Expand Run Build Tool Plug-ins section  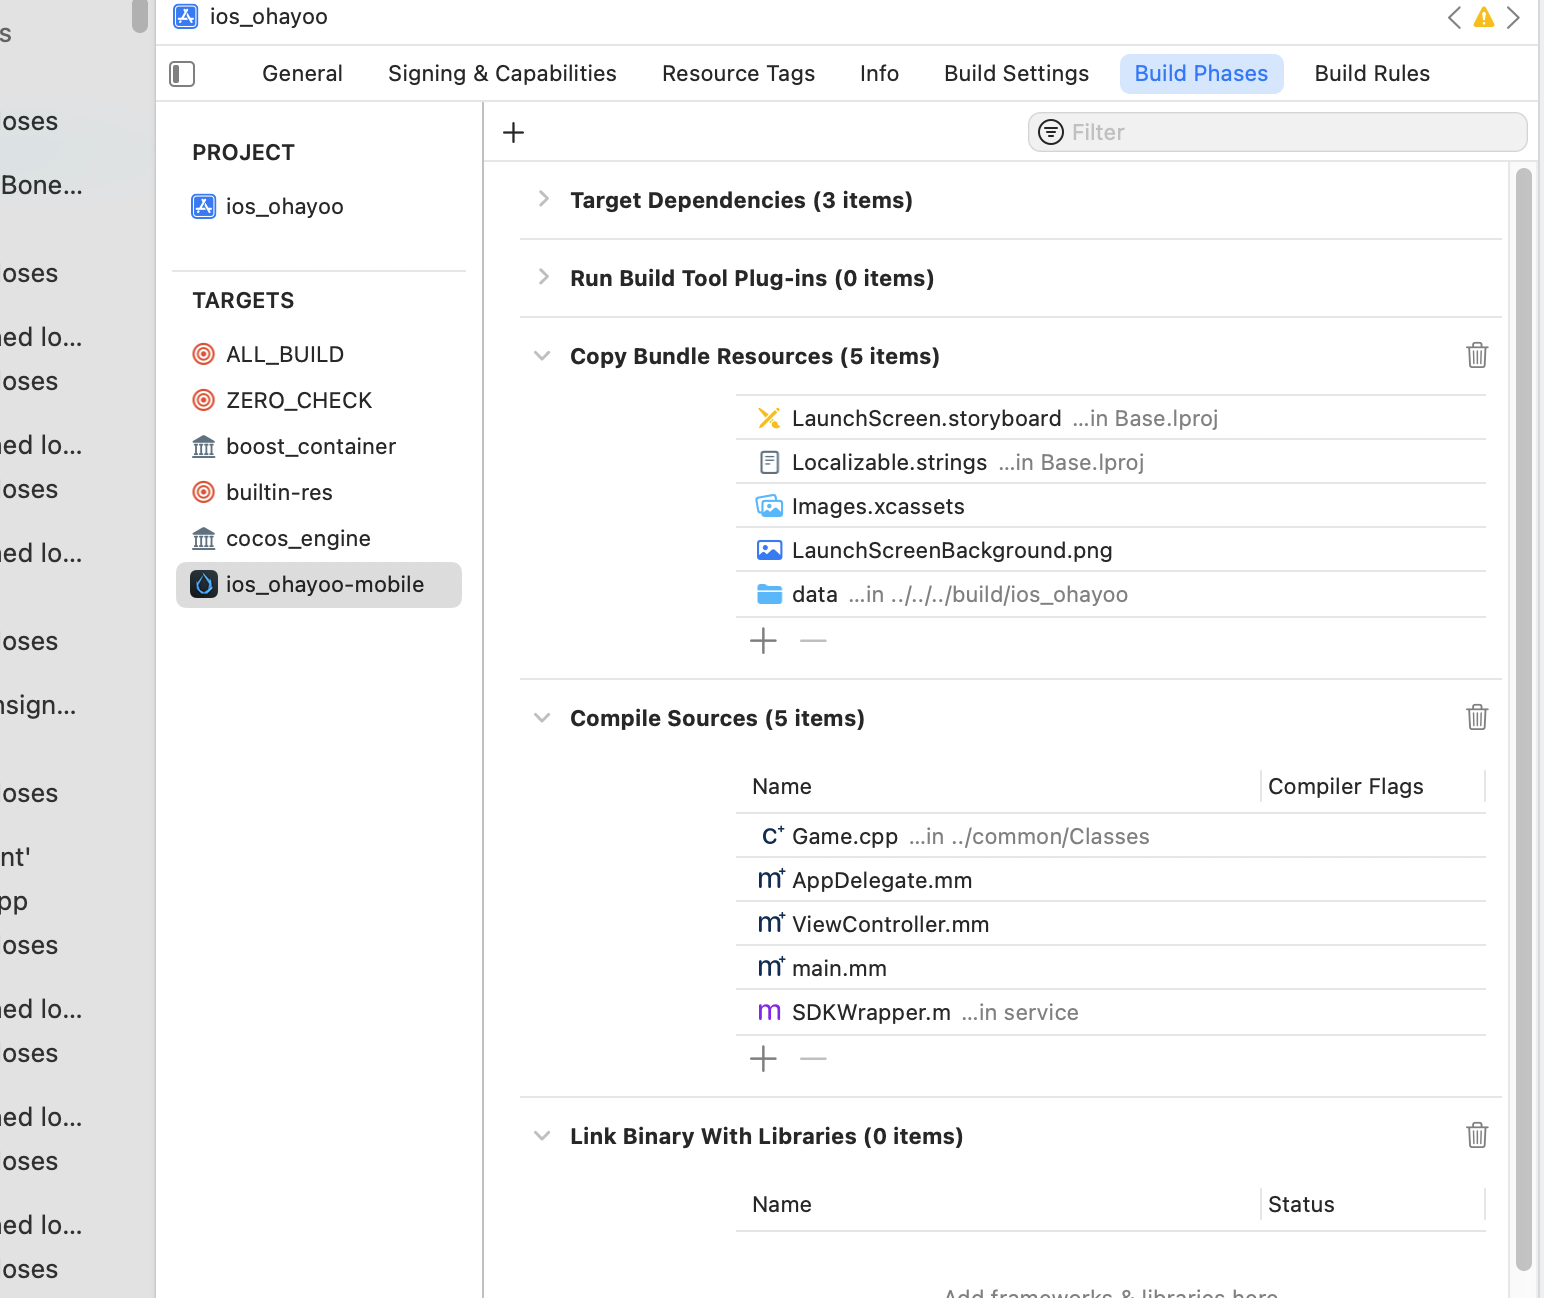pyautogui.click(x=543, y=277)
